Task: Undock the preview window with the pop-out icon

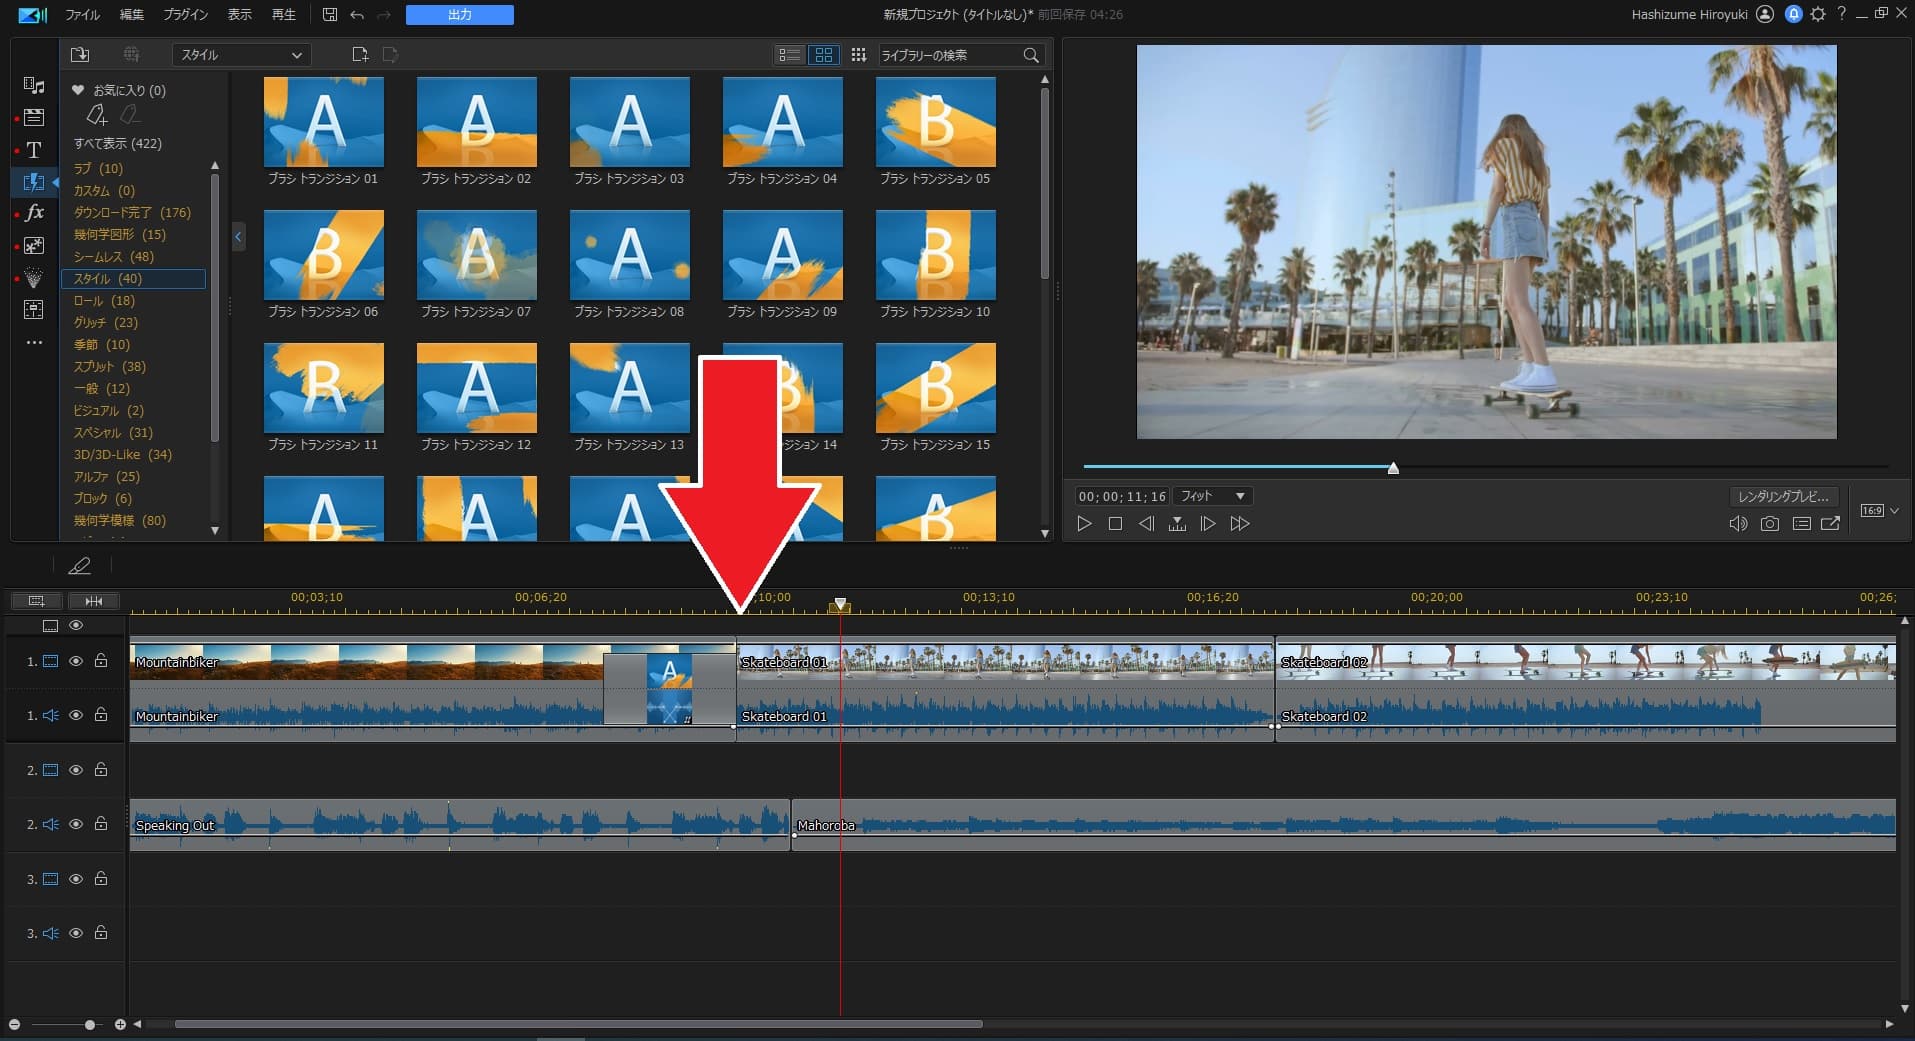Action: [x=1831, y=524]
